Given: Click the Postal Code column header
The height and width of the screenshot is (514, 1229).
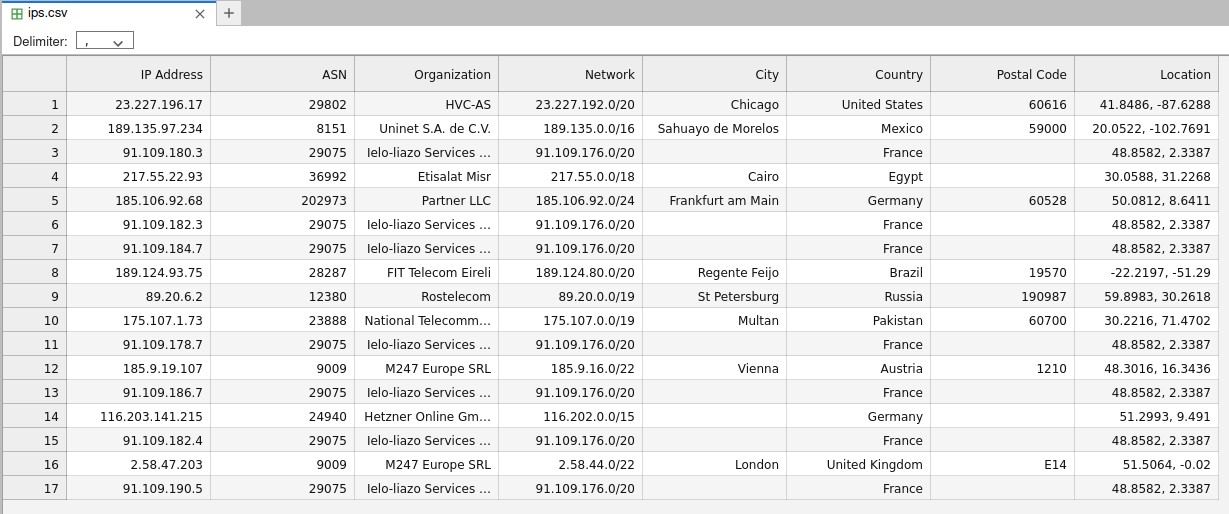Looking at the screenshot, I should point(1002,75).
